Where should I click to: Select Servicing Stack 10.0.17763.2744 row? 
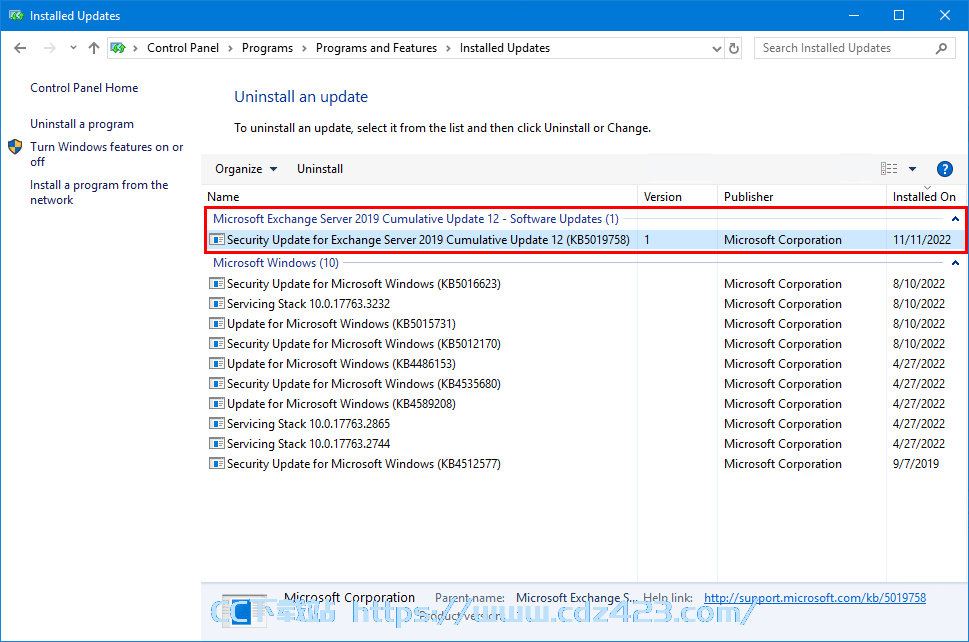[585, 444]
